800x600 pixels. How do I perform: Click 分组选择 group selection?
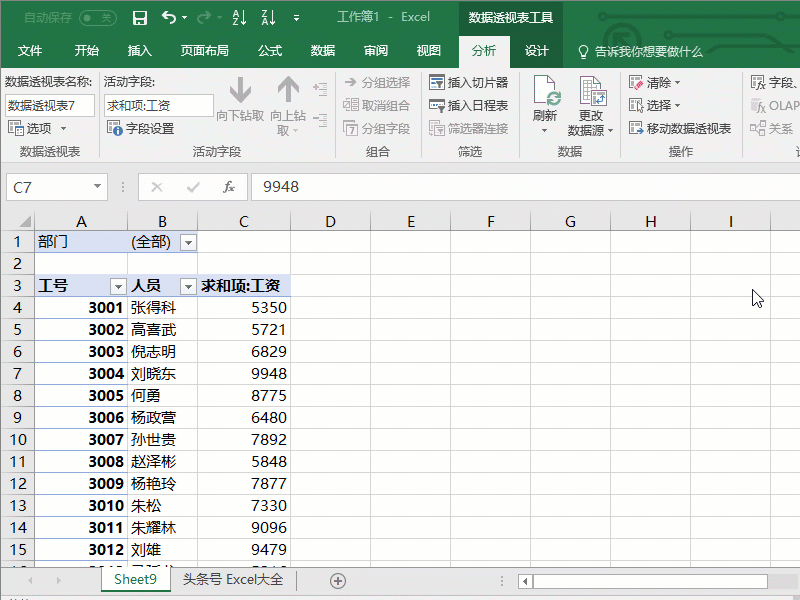(377, 82)
